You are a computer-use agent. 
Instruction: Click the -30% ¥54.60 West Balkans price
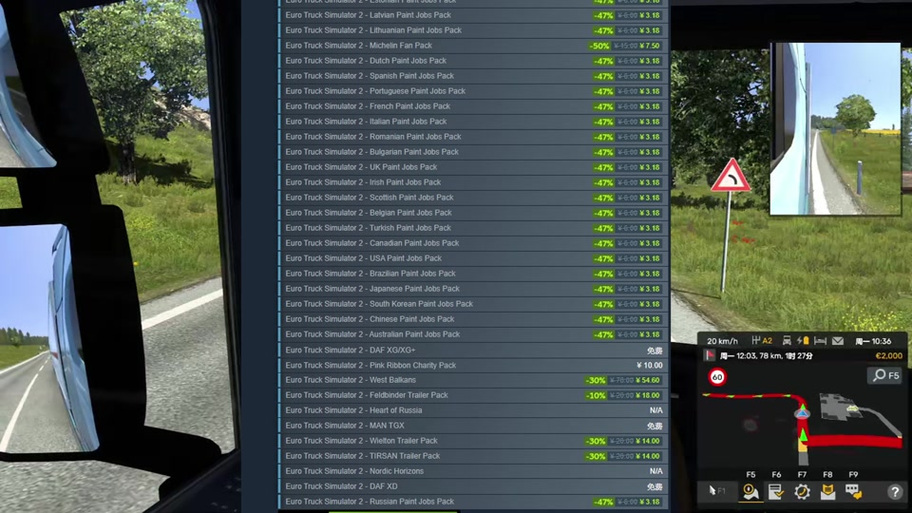(623, 380)
